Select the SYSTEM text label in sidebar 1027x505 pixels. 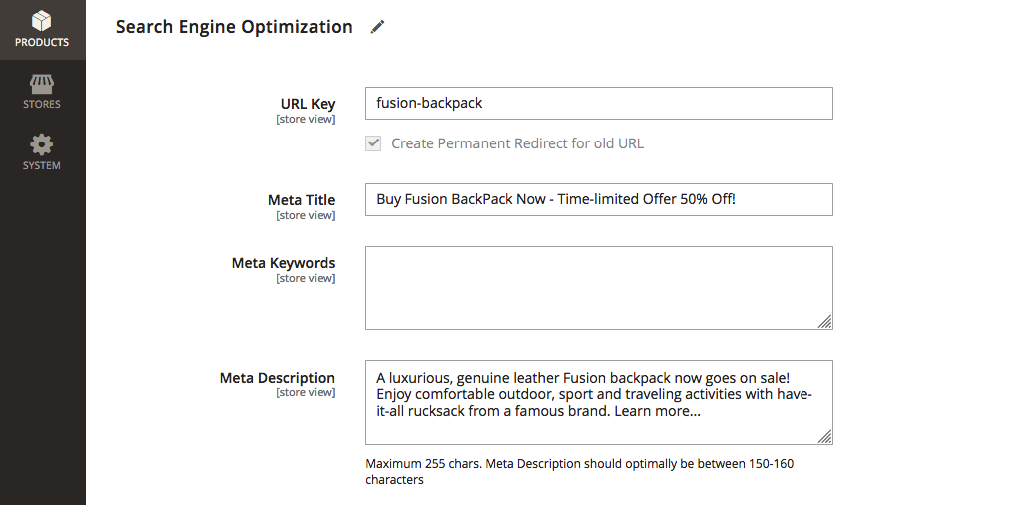pos(42,166)
